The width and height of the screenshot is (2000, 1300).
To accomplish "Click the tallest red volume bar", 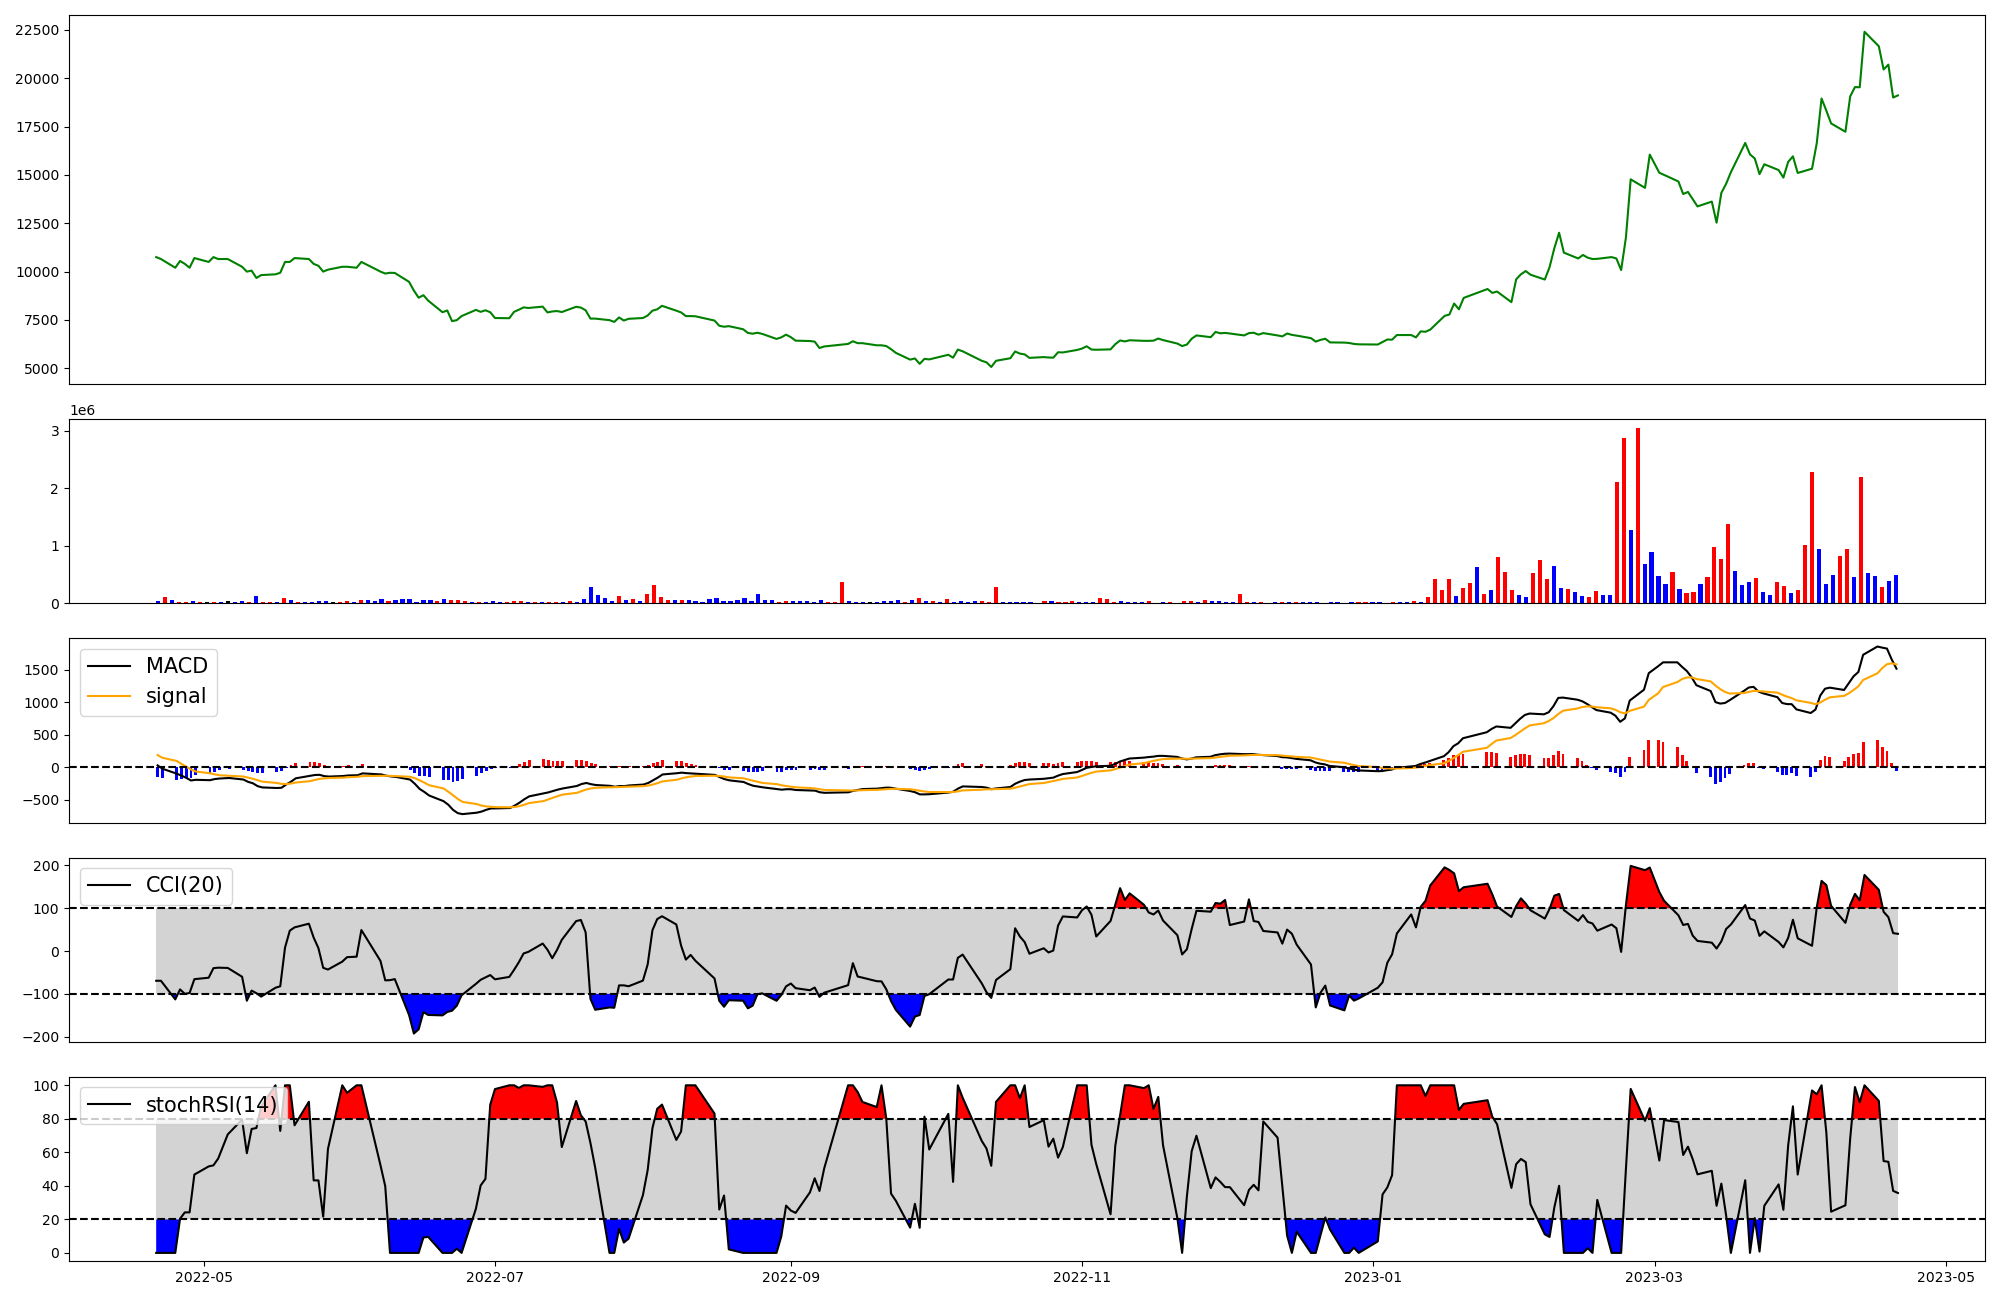I will coord(1638,515).
